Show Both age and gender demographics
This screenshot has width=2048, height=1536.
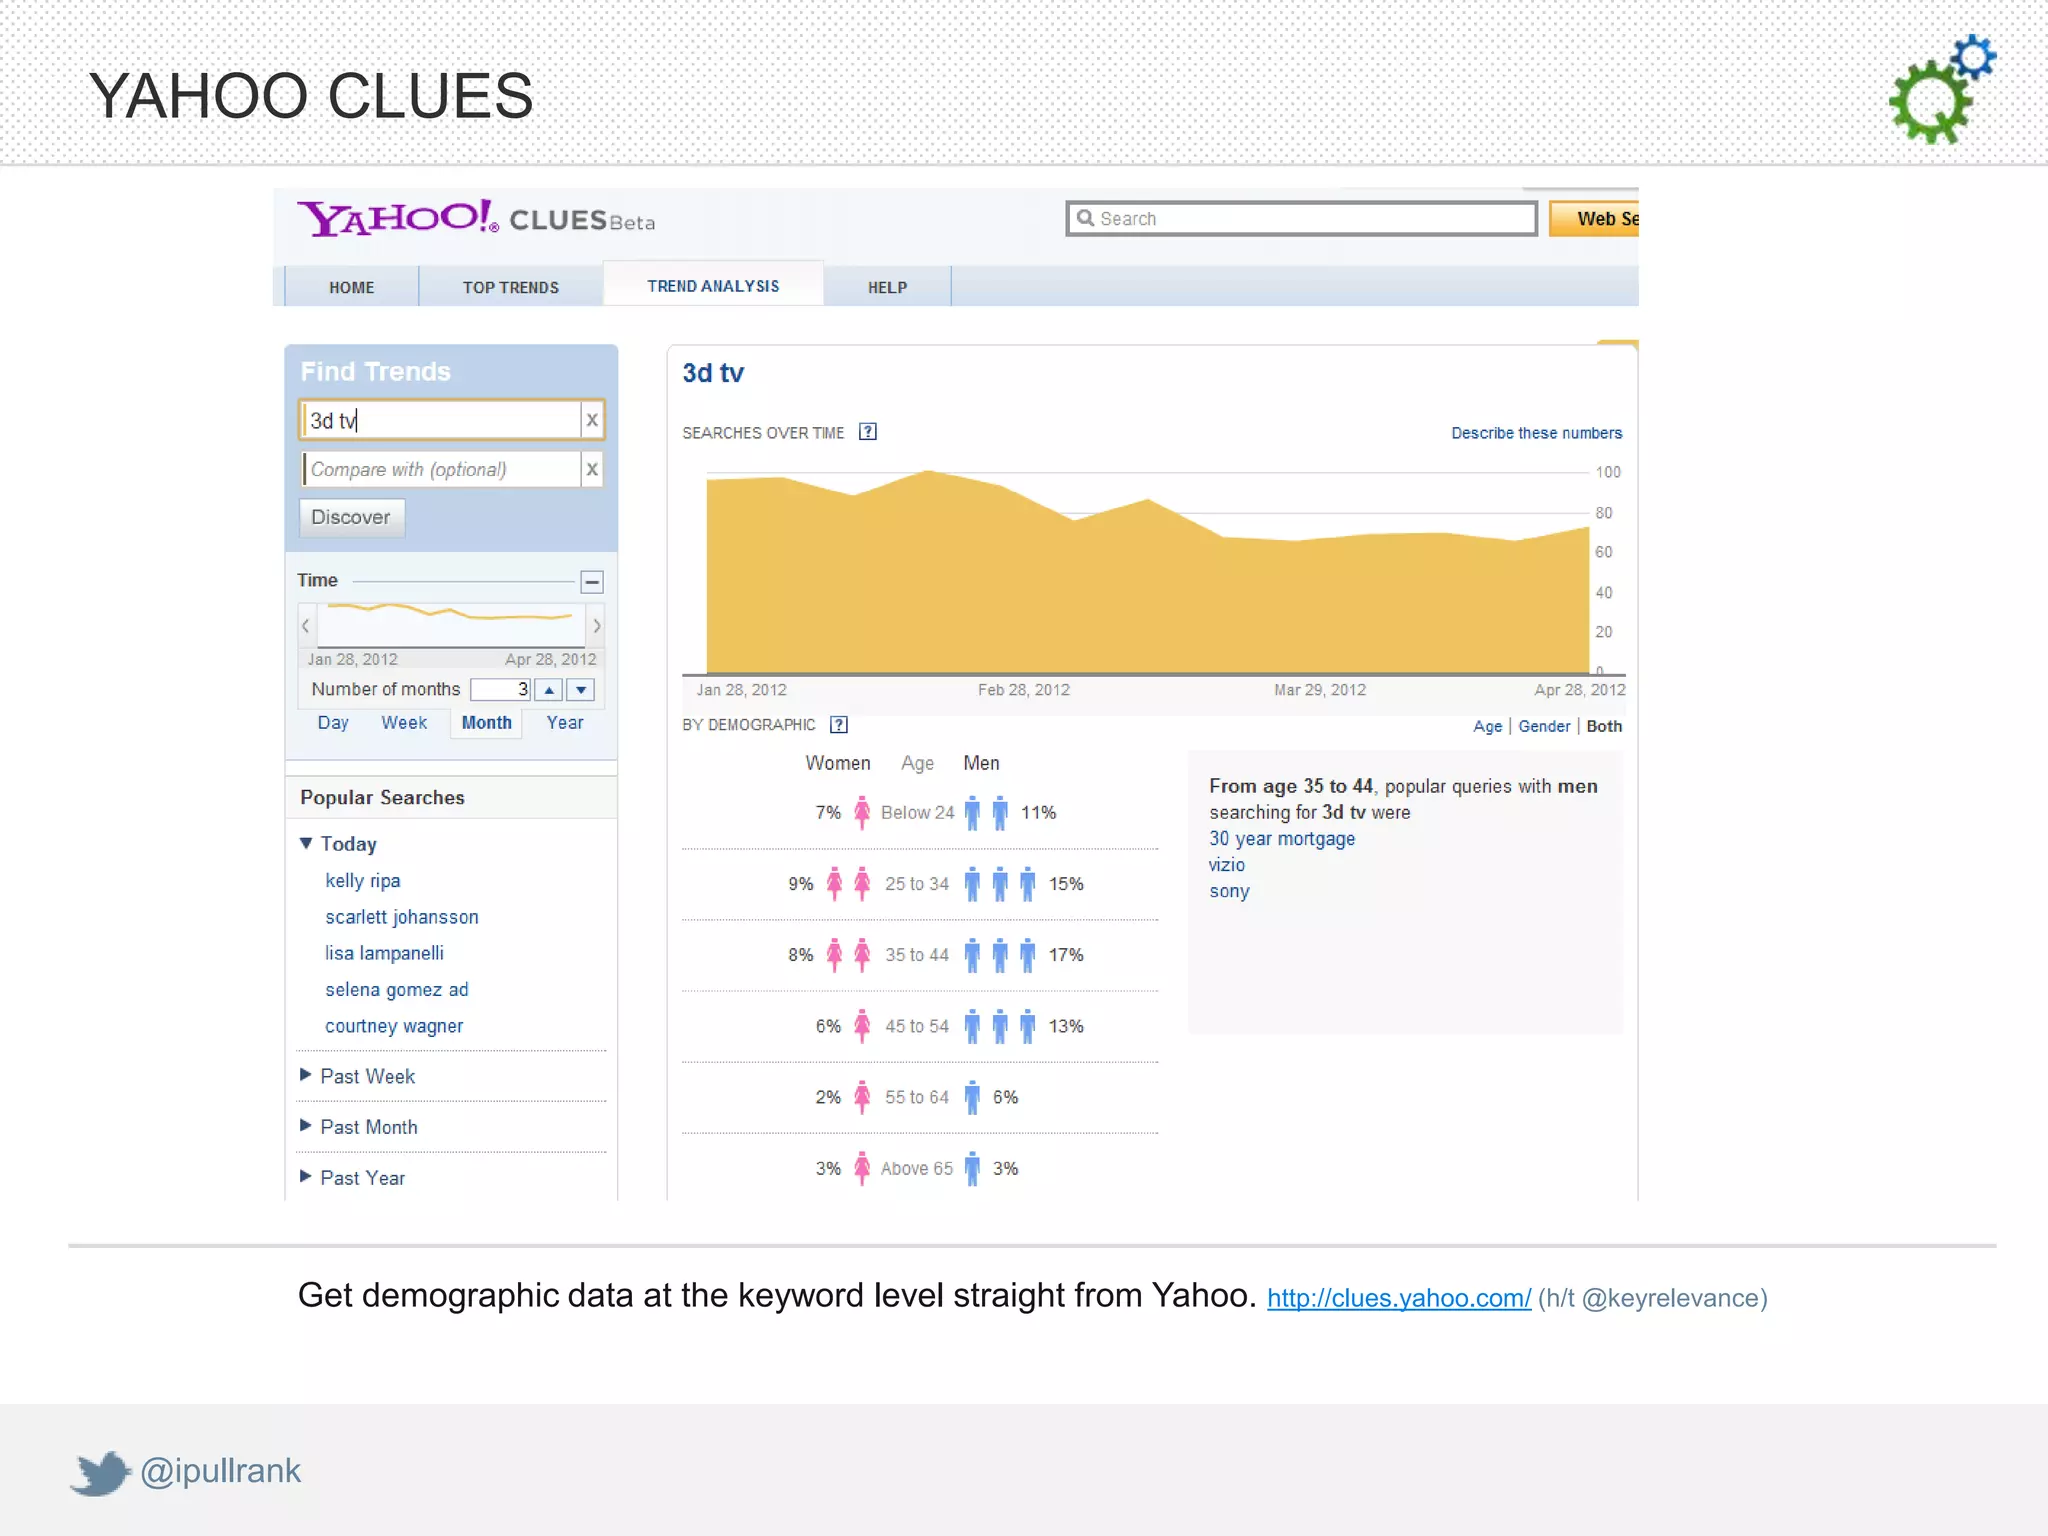pos(1604,727)
